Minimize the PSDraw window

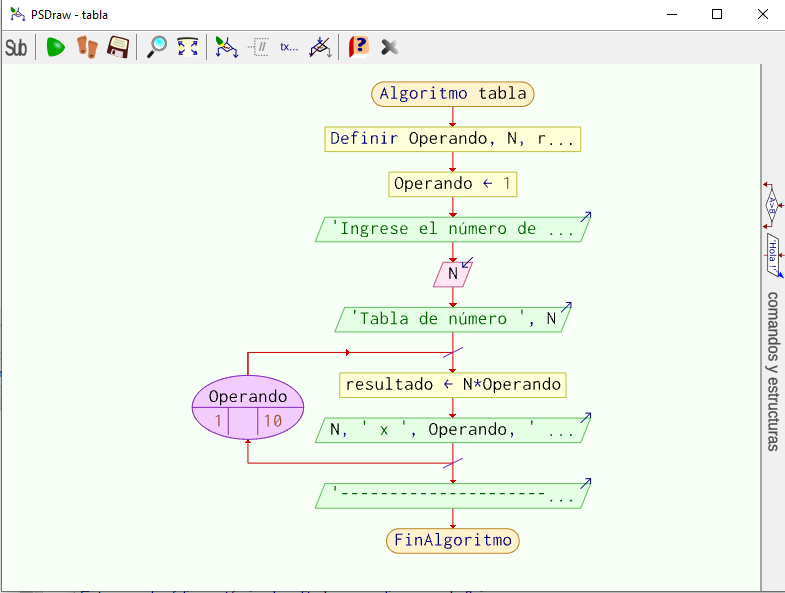pos(672,15)
